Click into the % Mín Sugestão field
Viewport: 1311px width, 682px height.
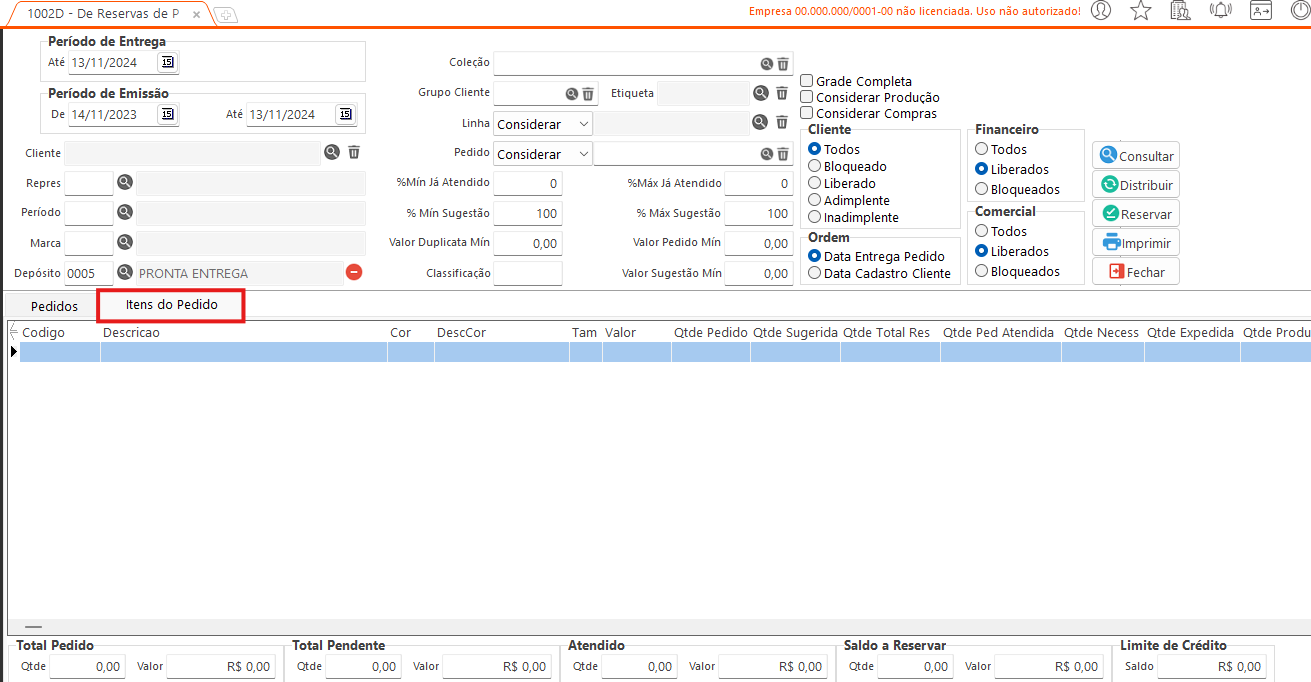[527, 214]
